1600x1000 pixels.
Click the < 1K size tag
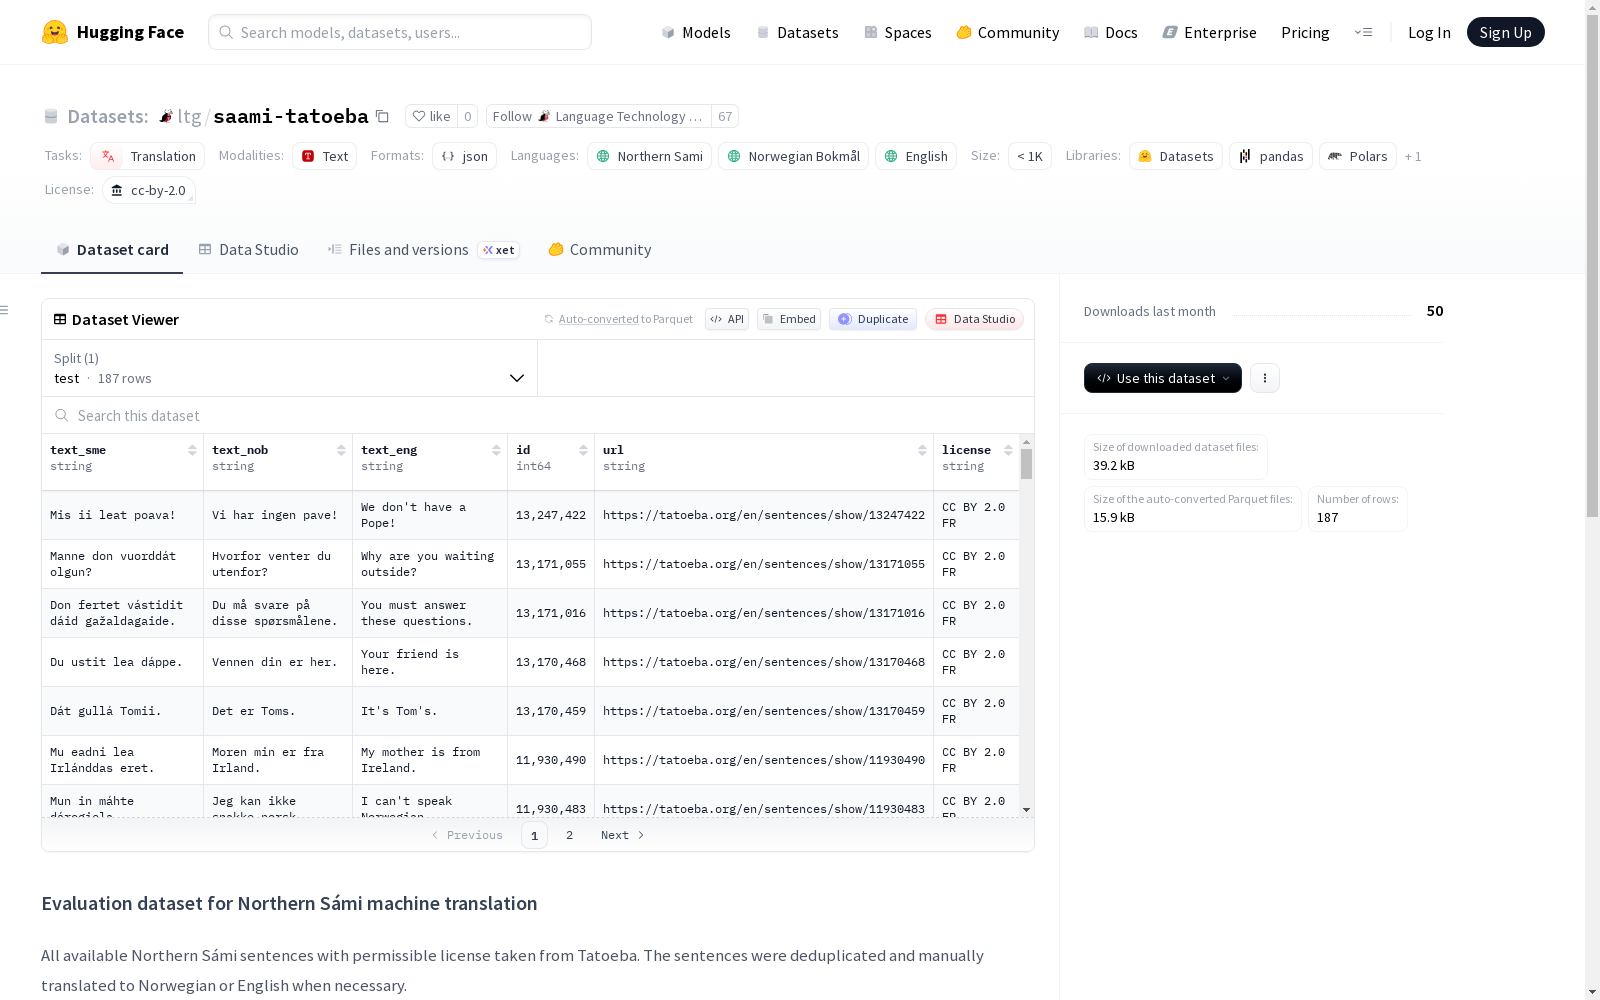pyautogui.click(x=1030, y=156)
